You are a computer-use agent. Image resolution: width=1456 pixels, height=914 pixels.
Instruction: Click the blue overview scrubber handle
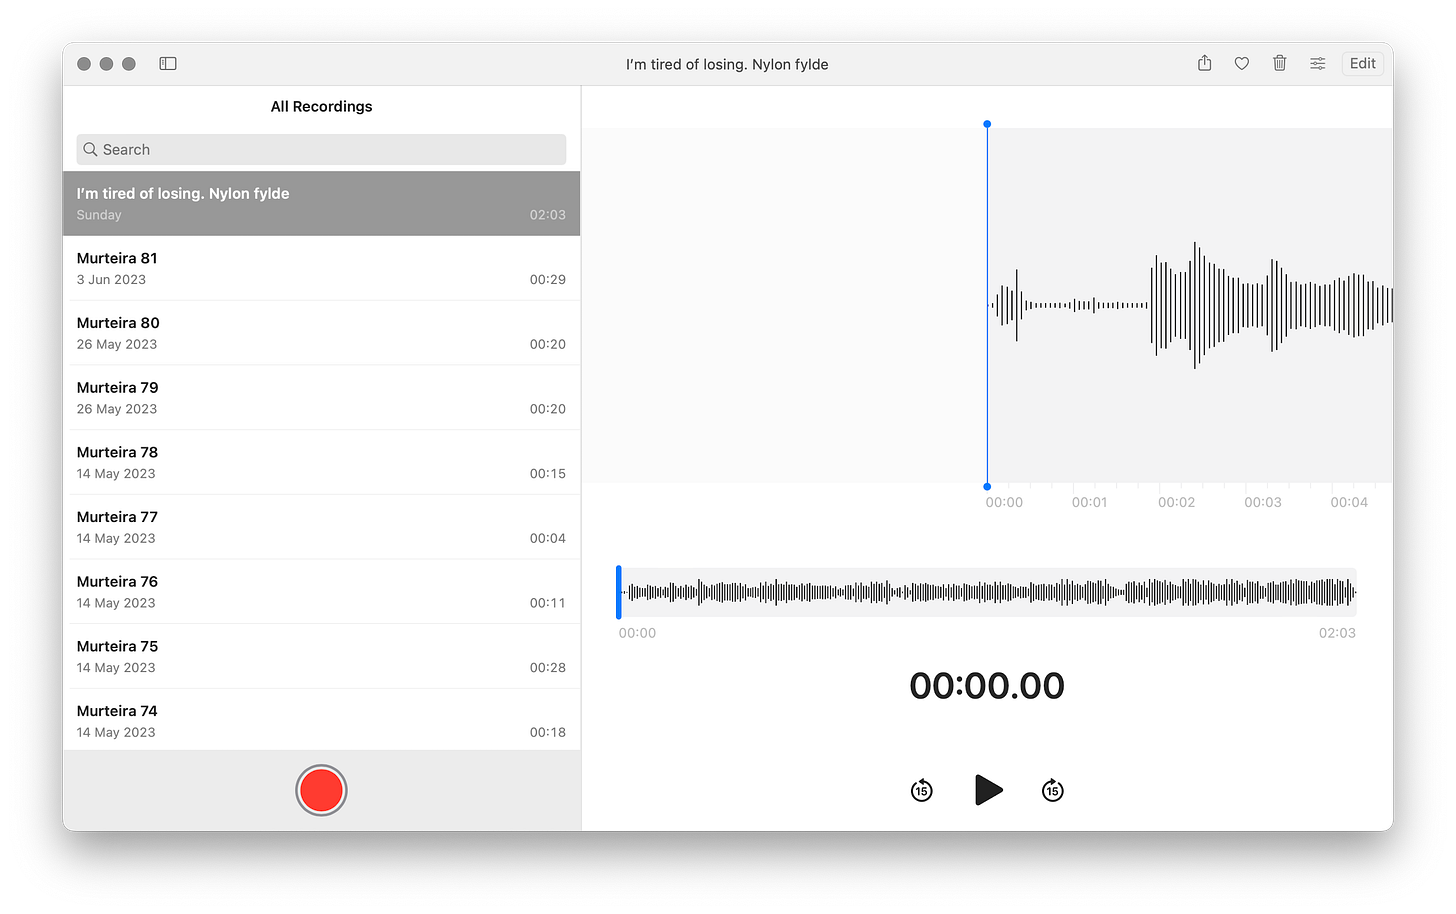click(619, 592)
